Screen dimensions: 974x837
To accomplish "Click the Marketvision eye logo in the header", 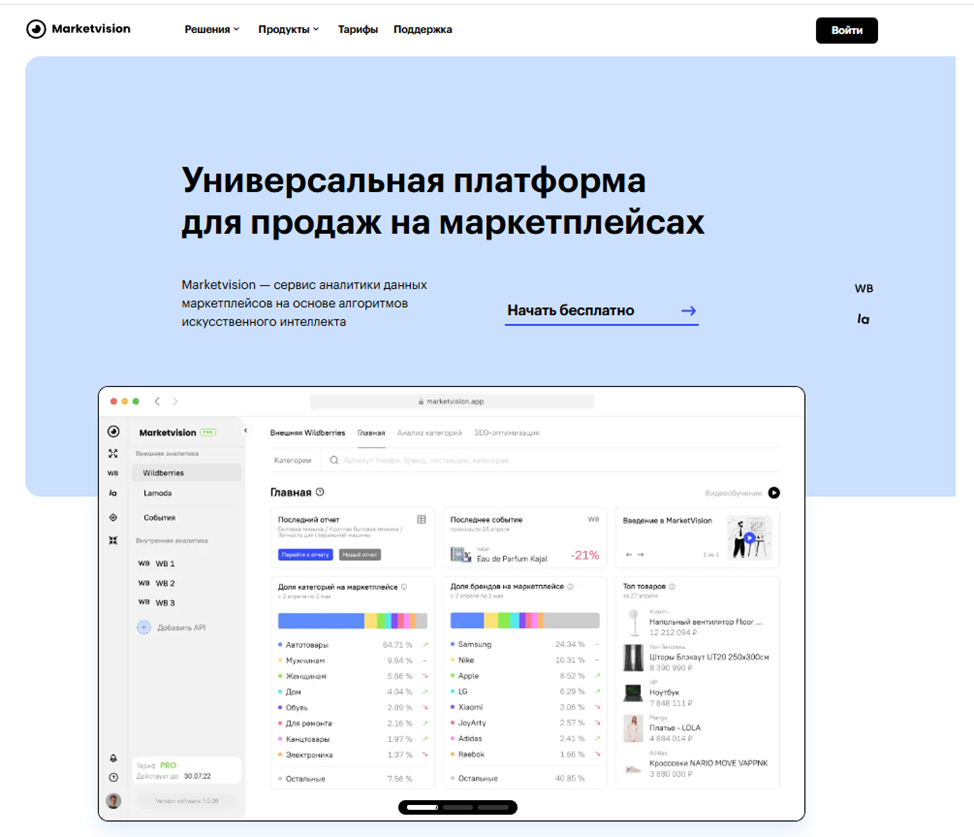I will click(37, 29).
